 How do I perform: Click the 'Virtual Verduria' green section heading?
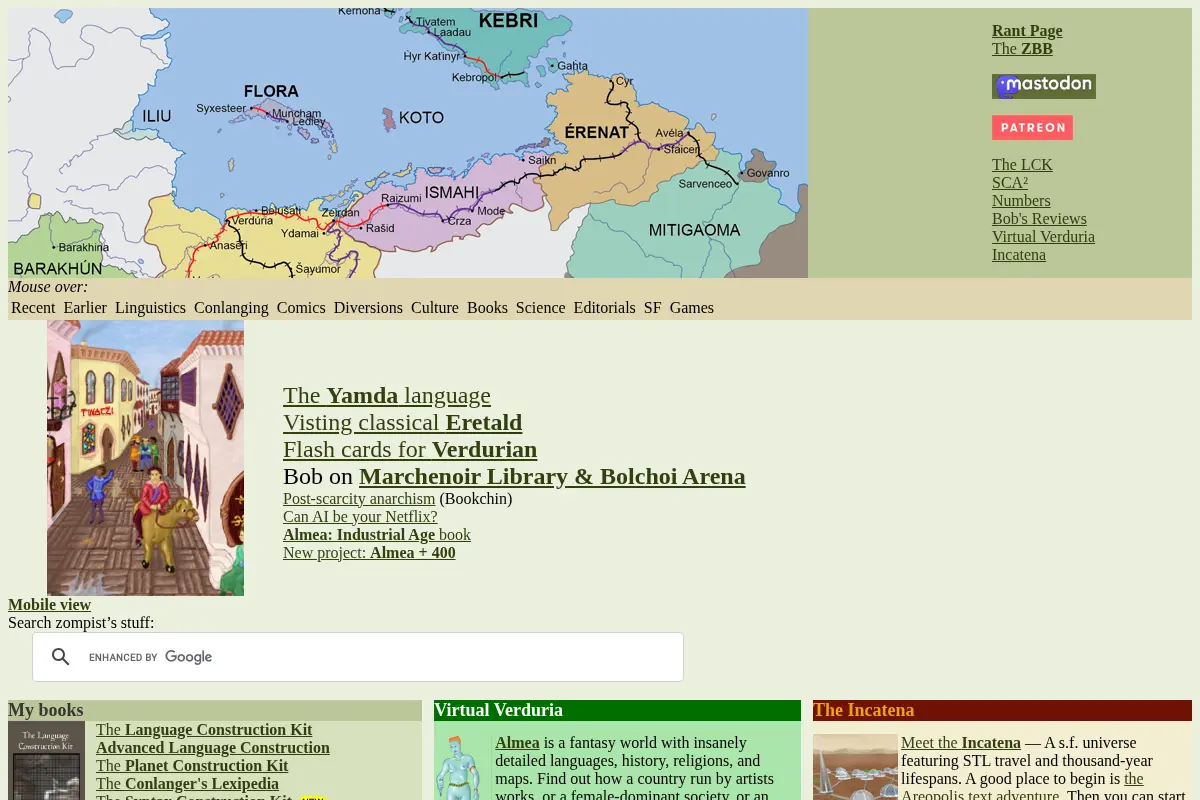pyautogui.click(x=499, y=710)
